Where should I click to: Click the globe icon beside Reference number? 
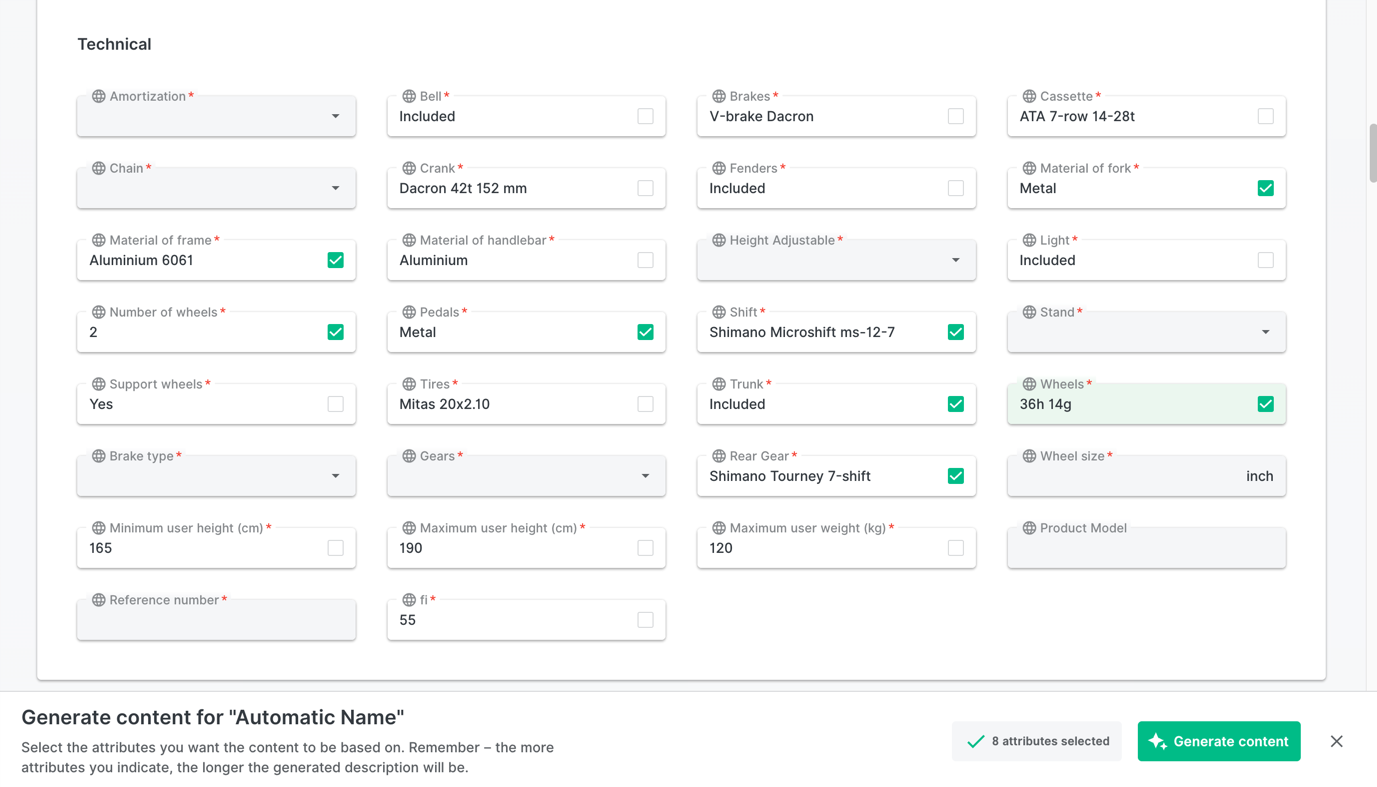[x=98, y=600]
